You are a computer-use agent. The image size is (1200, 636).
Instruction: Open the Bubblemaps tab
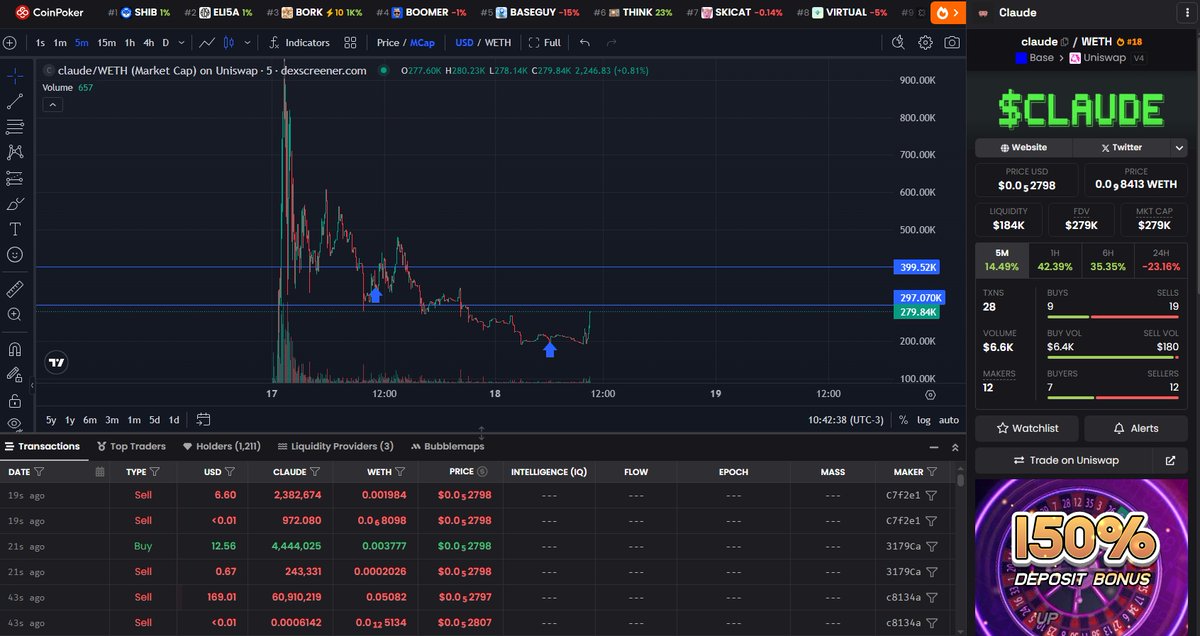coord(446,446)
